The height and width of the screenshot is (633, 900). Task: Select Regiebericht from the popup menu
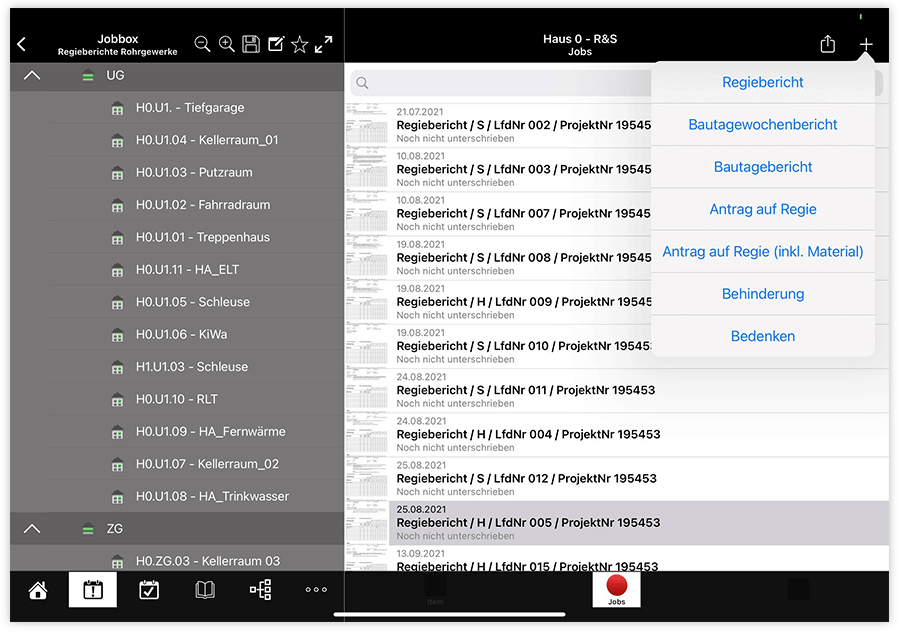[x=763, y=82]
